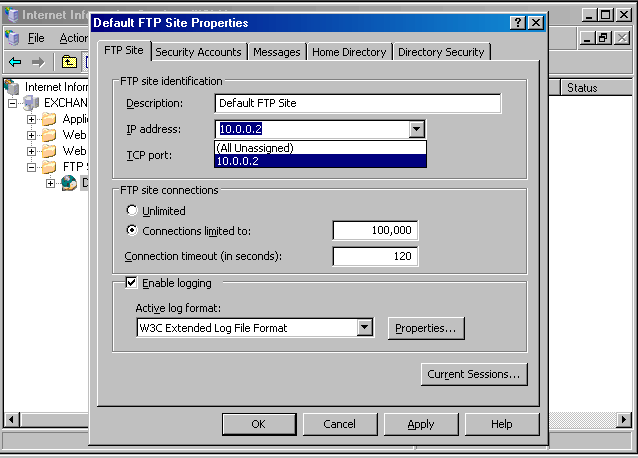
Task: Click the dialog's question mark help icon
Action: (517, 22)
